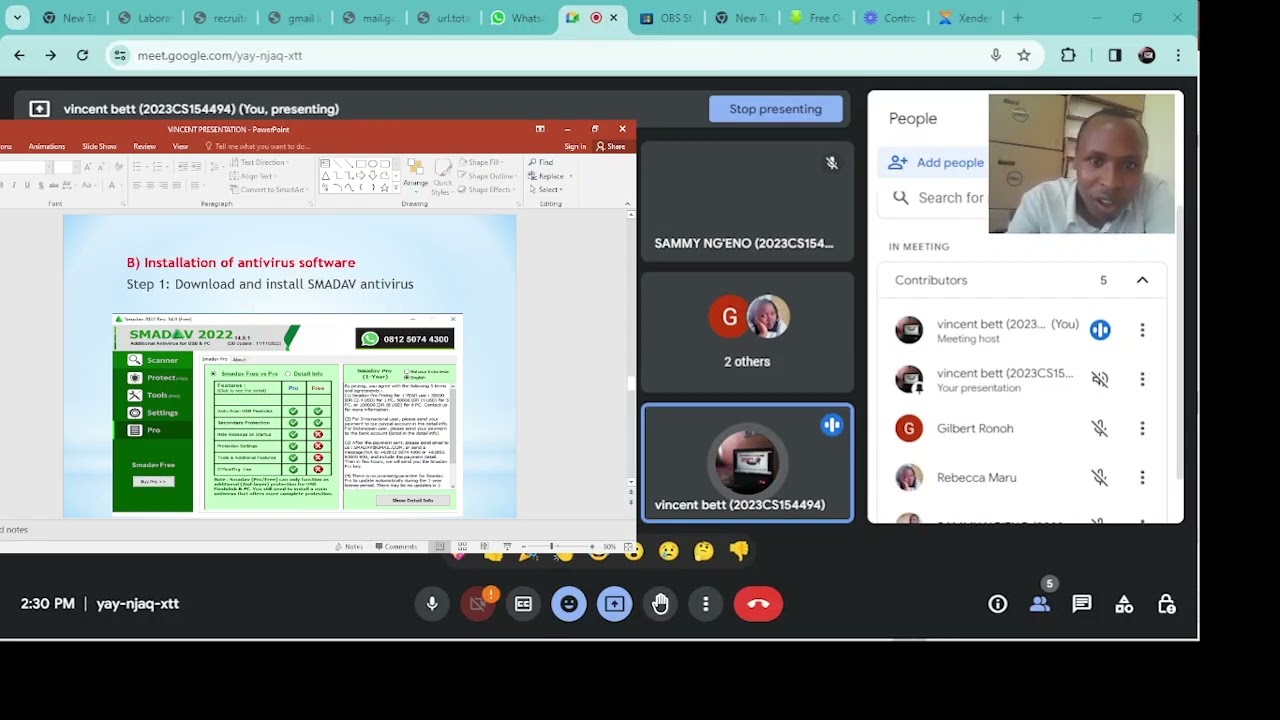Mute Gilbert Ronoh's microphone icon
Screen dimensions: 1280x720
[1100, 429]
